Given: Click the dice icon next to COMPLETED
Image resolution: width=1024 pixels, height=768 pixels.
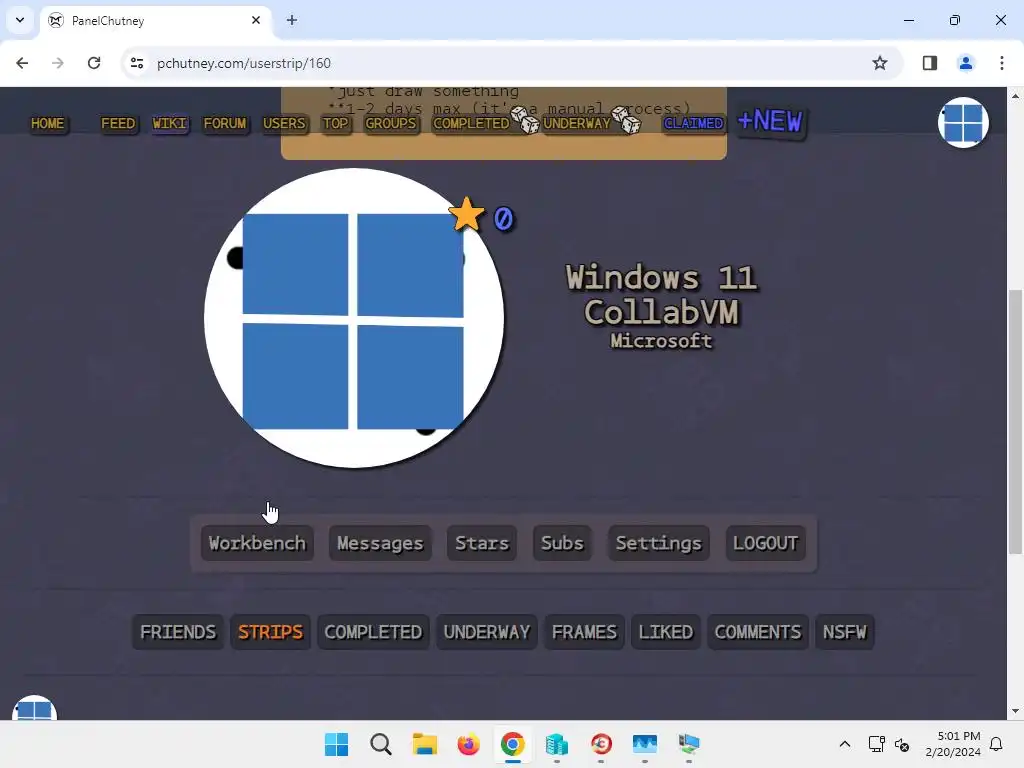Looking at the screenshot, I should [x=524, y=120].
